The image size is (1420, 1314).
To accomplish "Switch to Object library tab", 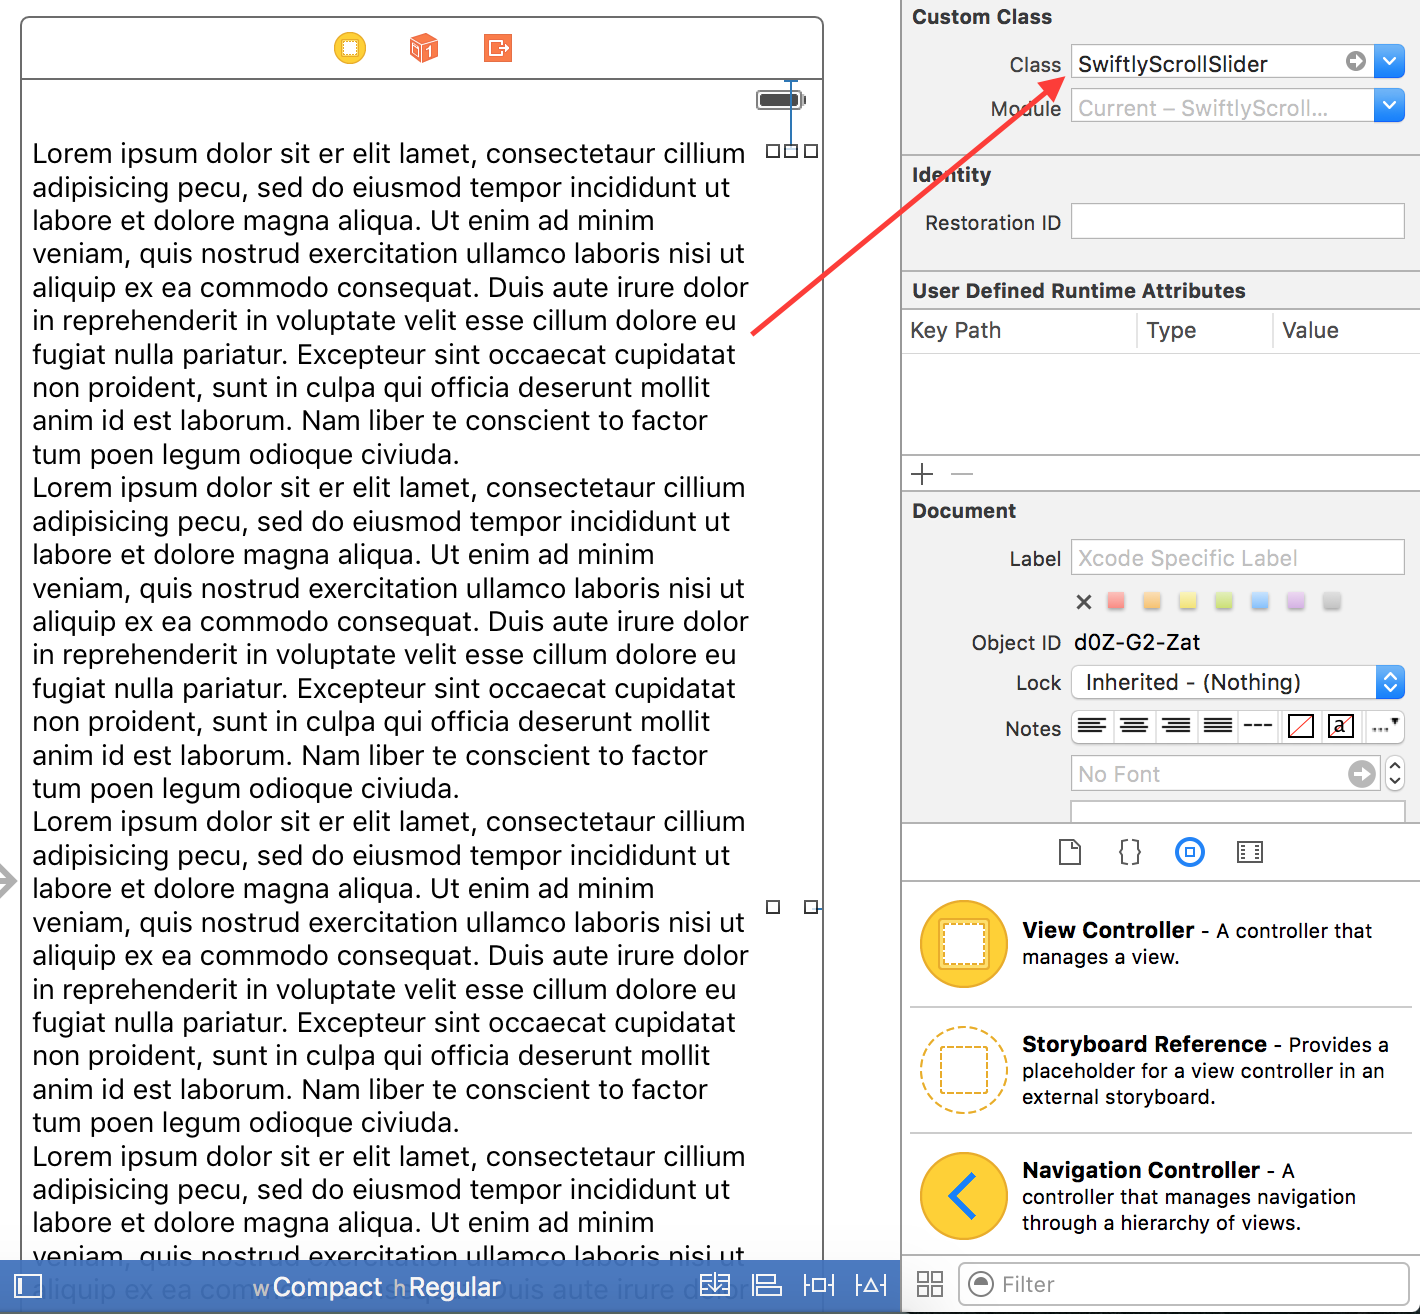I will [1190, 852].
